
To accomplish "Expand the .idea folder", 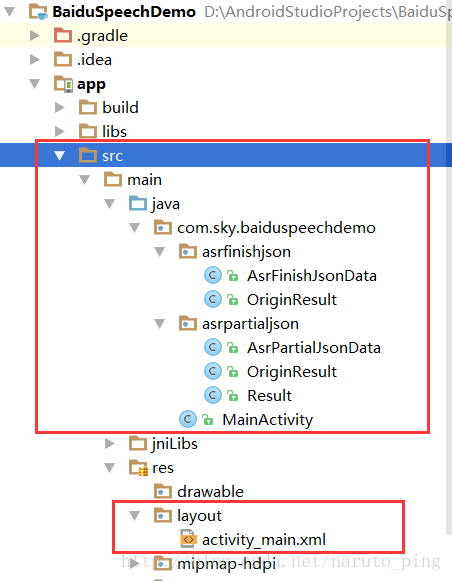I will [34, 60].
